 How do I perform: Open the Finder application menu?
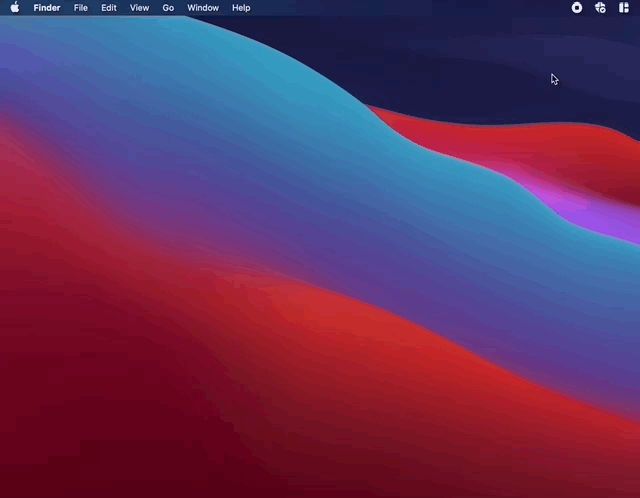pyautogui.click(x=47, y=8)
